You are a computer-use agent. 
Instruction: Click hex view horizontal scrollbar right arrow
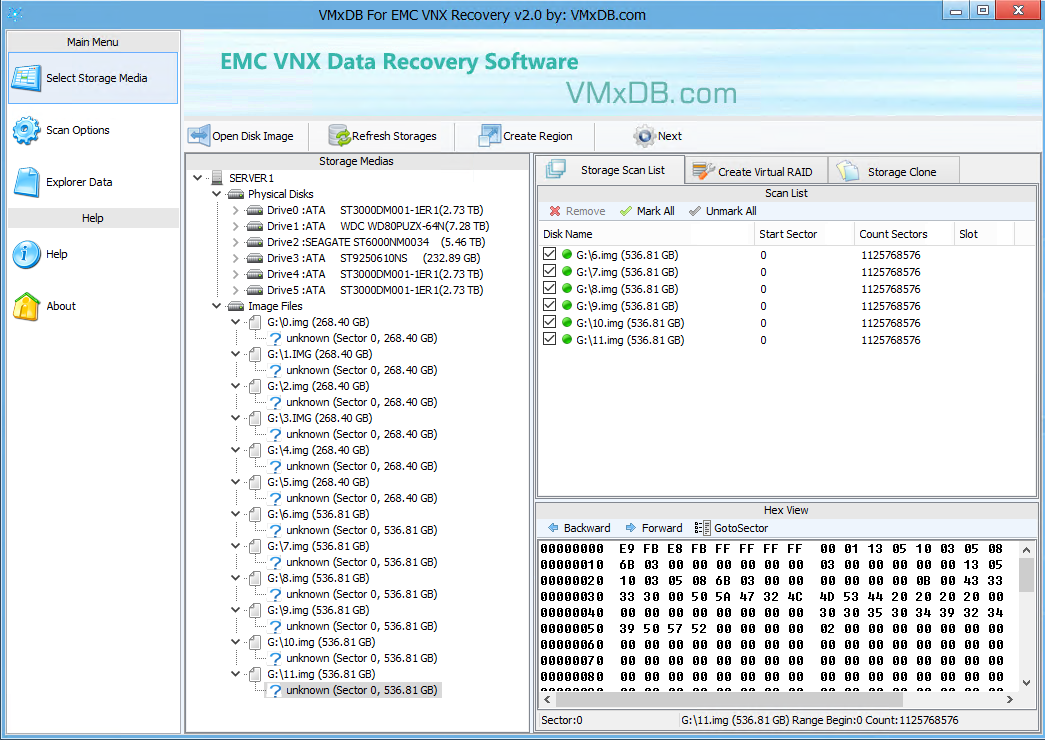(x=1010, y=699)
